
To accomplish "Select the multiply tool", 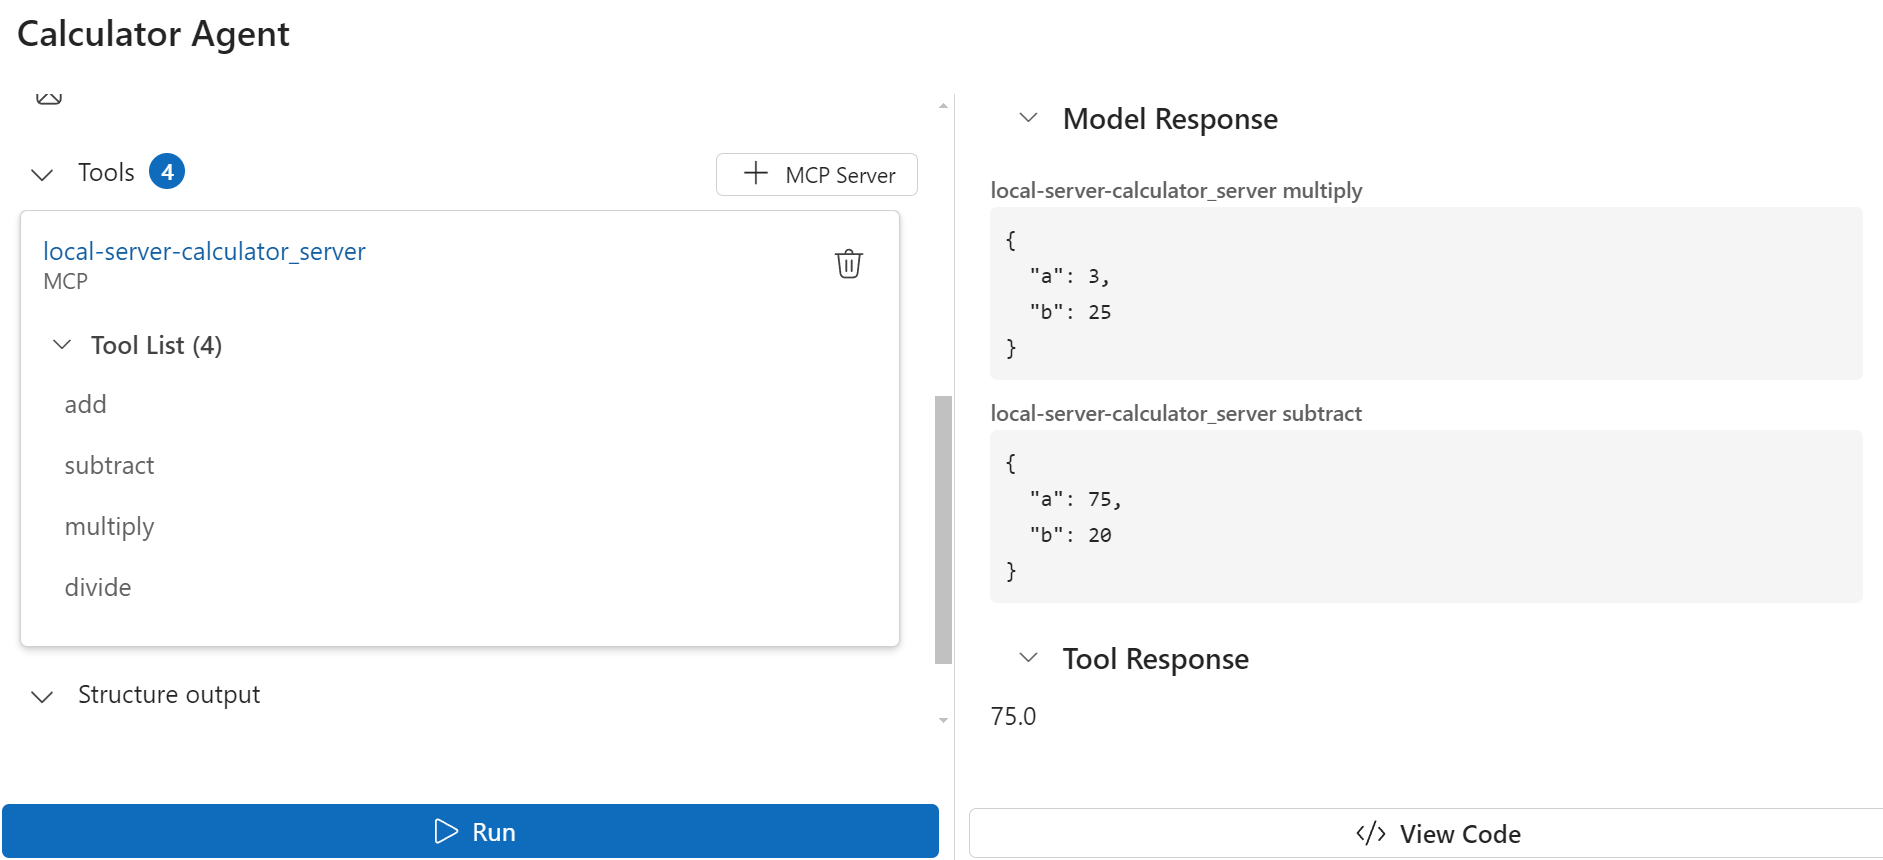I will tap(109, 527).
